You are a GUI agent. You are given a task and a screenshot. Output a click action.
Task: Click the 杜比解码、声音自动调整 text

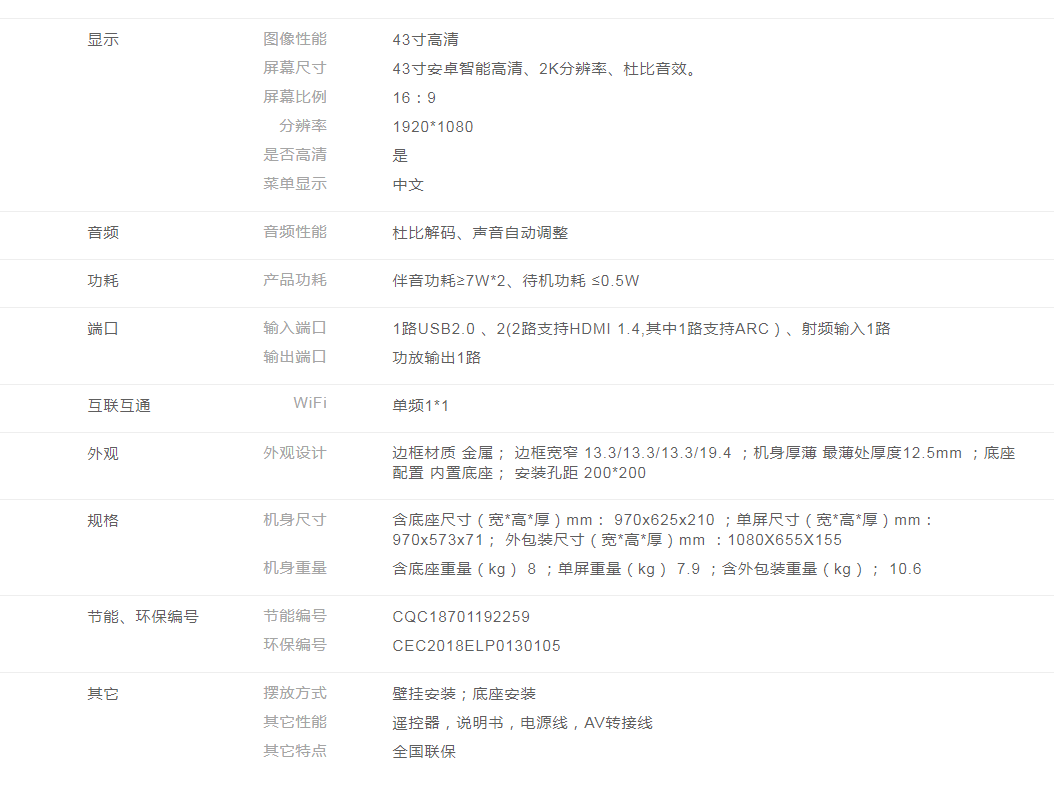click(x=480, y=233)
